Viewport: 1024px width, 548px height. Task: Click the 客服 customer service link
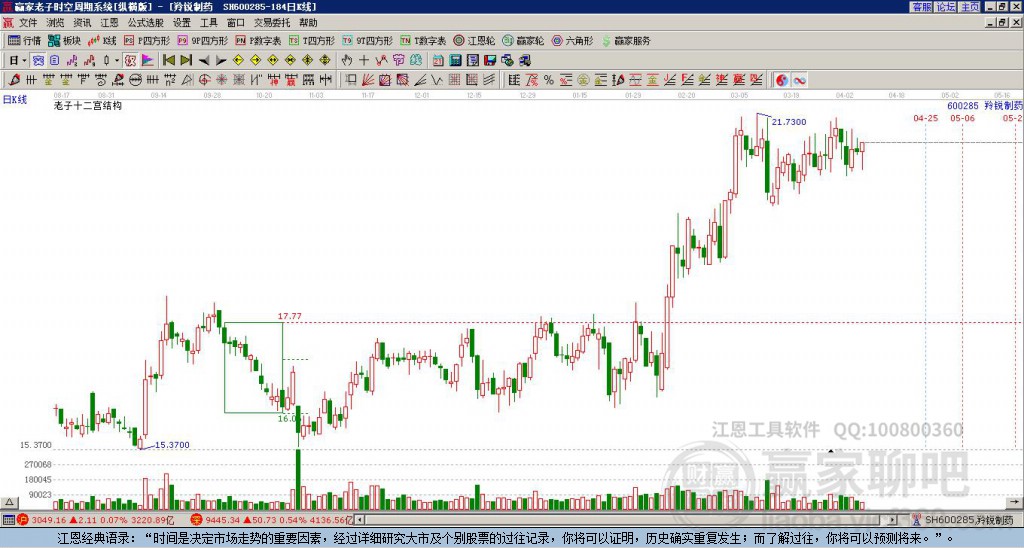922,7
